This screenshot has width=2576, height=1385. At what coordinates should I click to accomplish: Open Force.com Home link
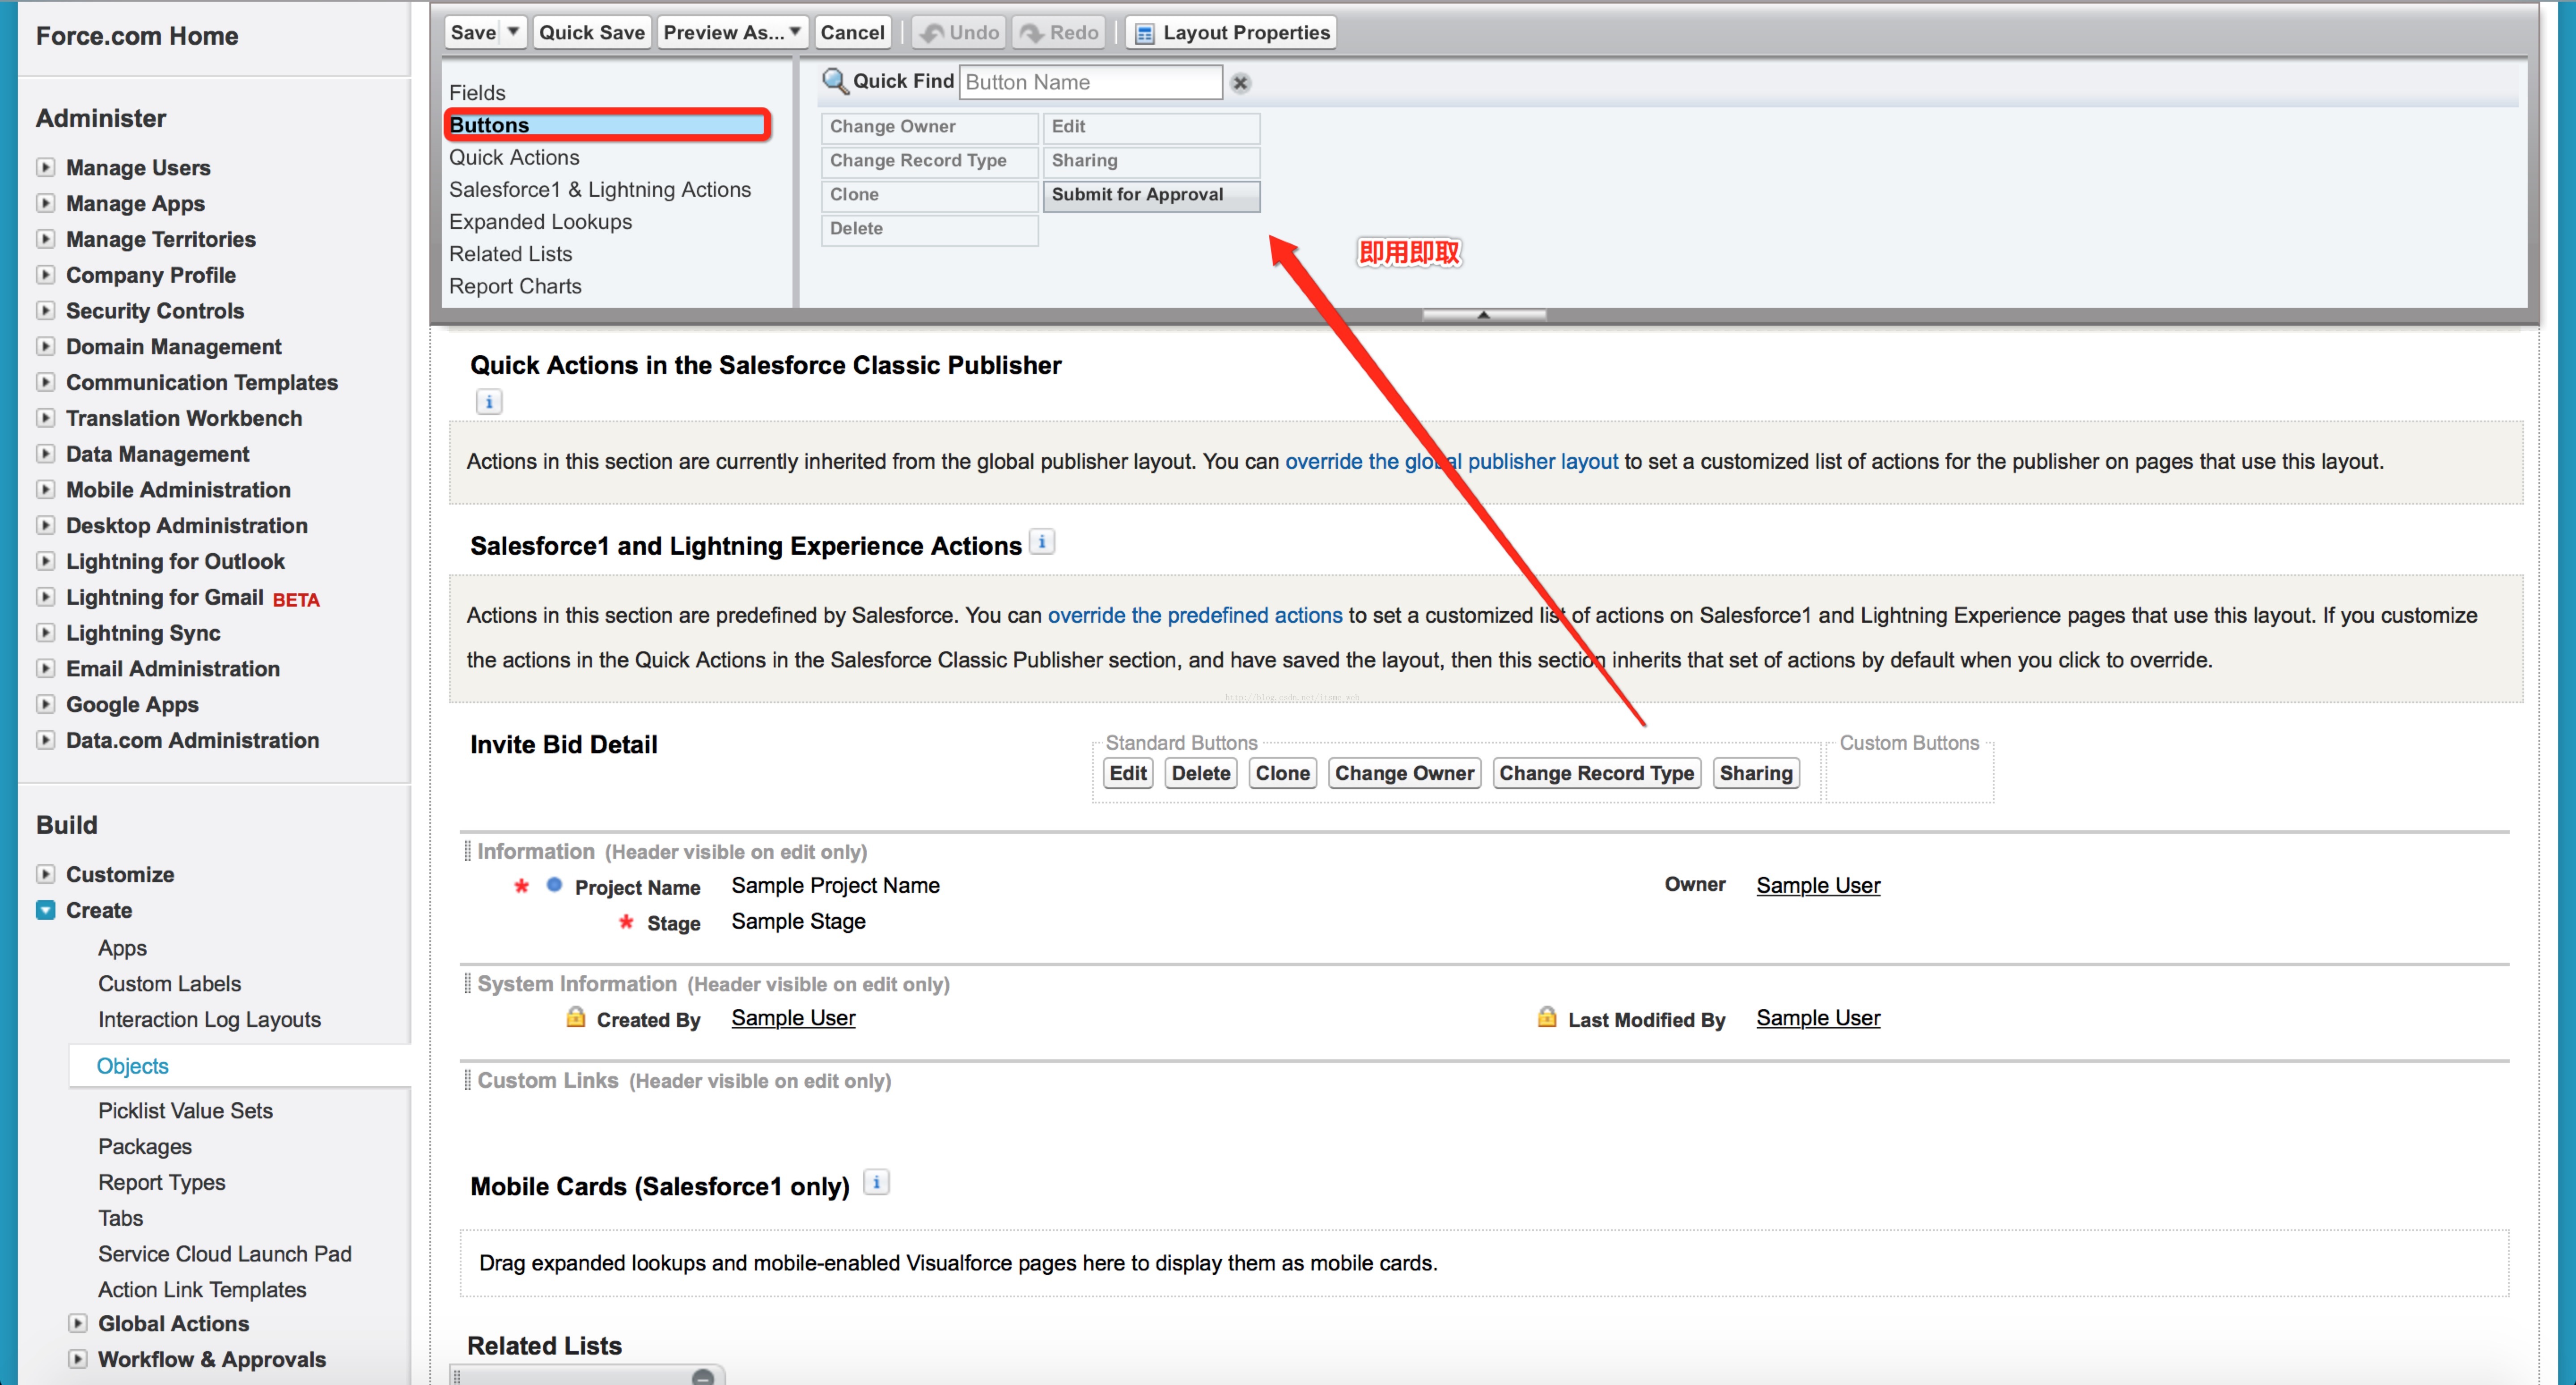tap(137, 36)
